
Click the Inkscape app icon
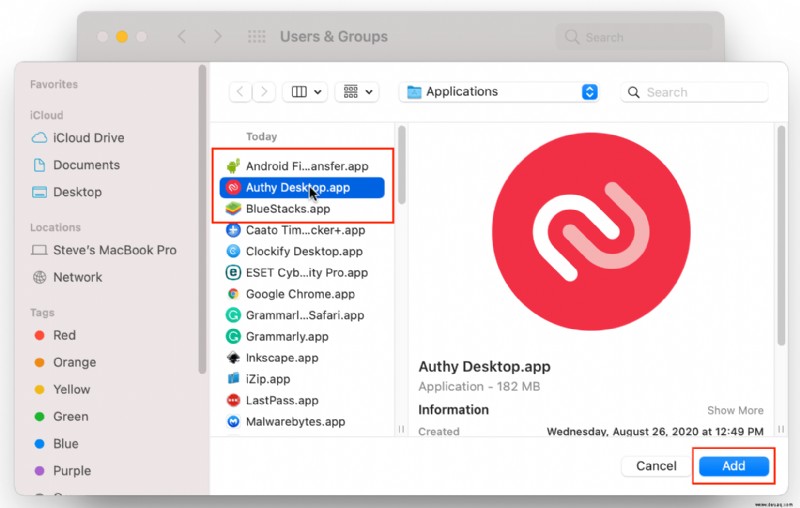coord(233,358)
